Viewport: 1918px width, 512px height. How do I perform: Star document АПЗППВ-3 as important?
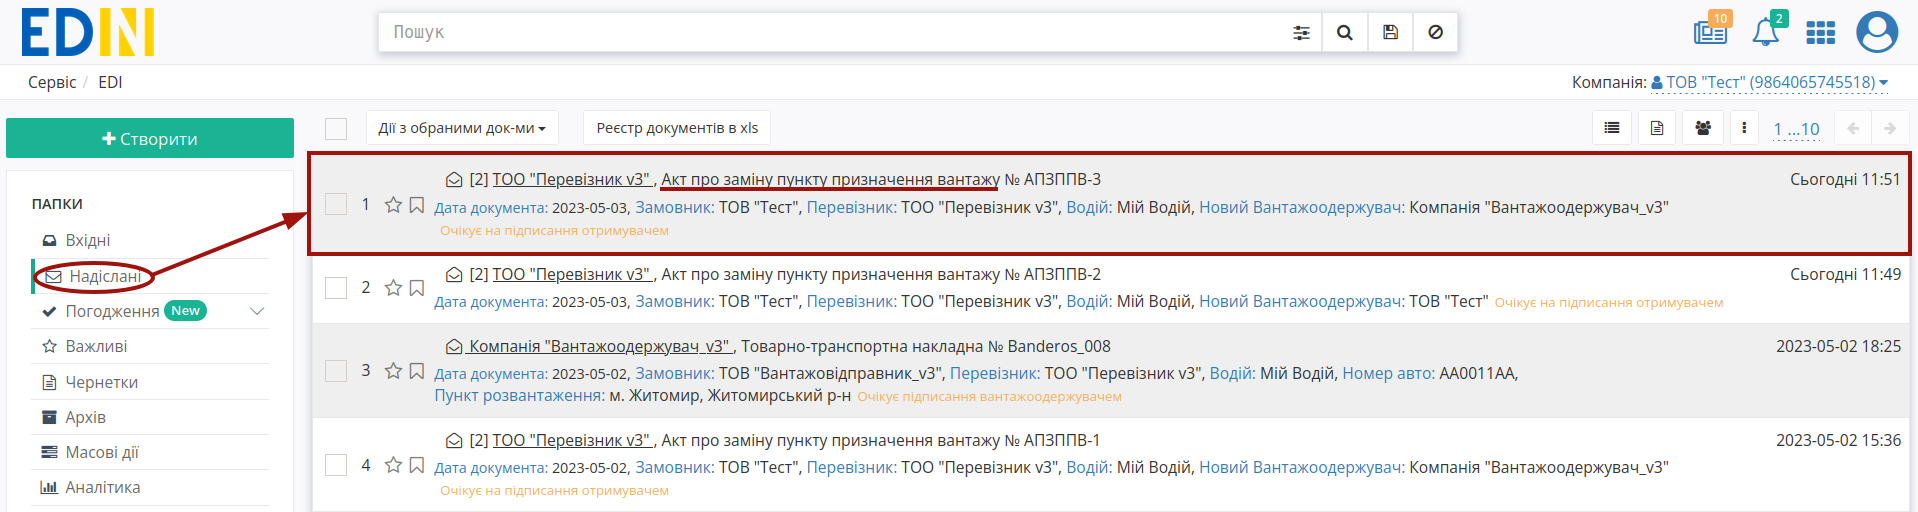[393, 205]
